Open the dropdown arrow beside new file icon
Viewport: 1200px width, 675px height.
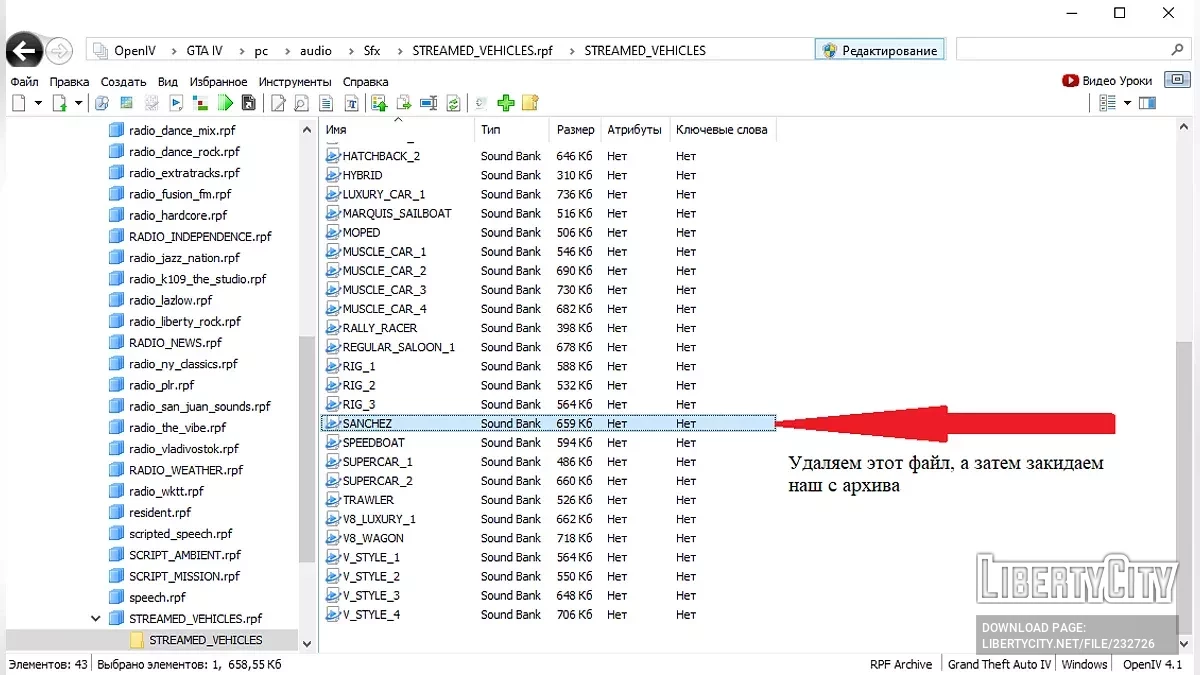pyautogui.click(x=38, y=103)
